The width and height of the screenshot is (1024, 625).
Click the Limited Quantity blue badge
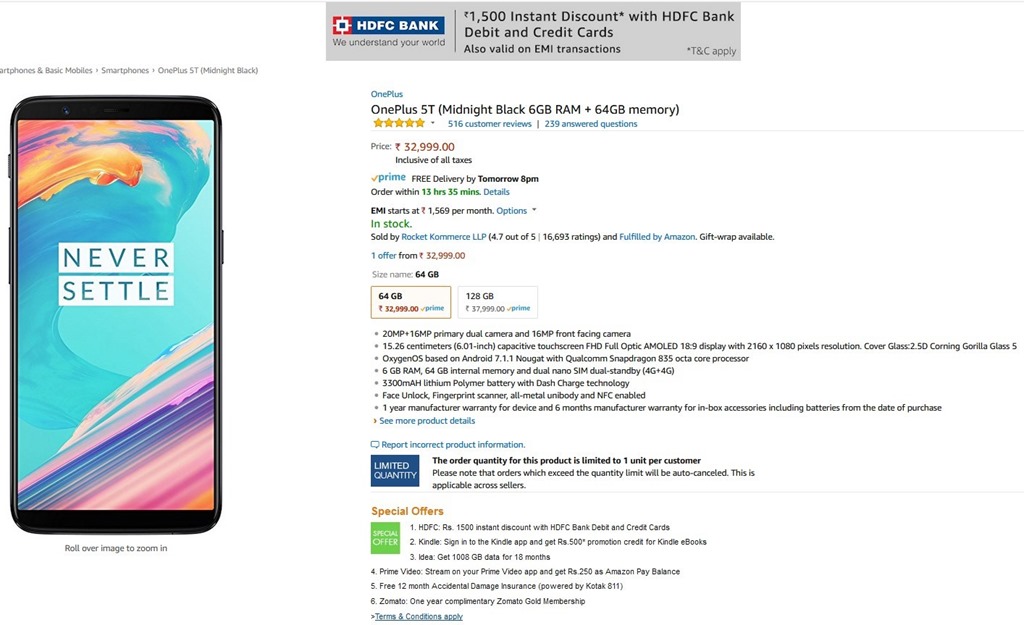395,472
